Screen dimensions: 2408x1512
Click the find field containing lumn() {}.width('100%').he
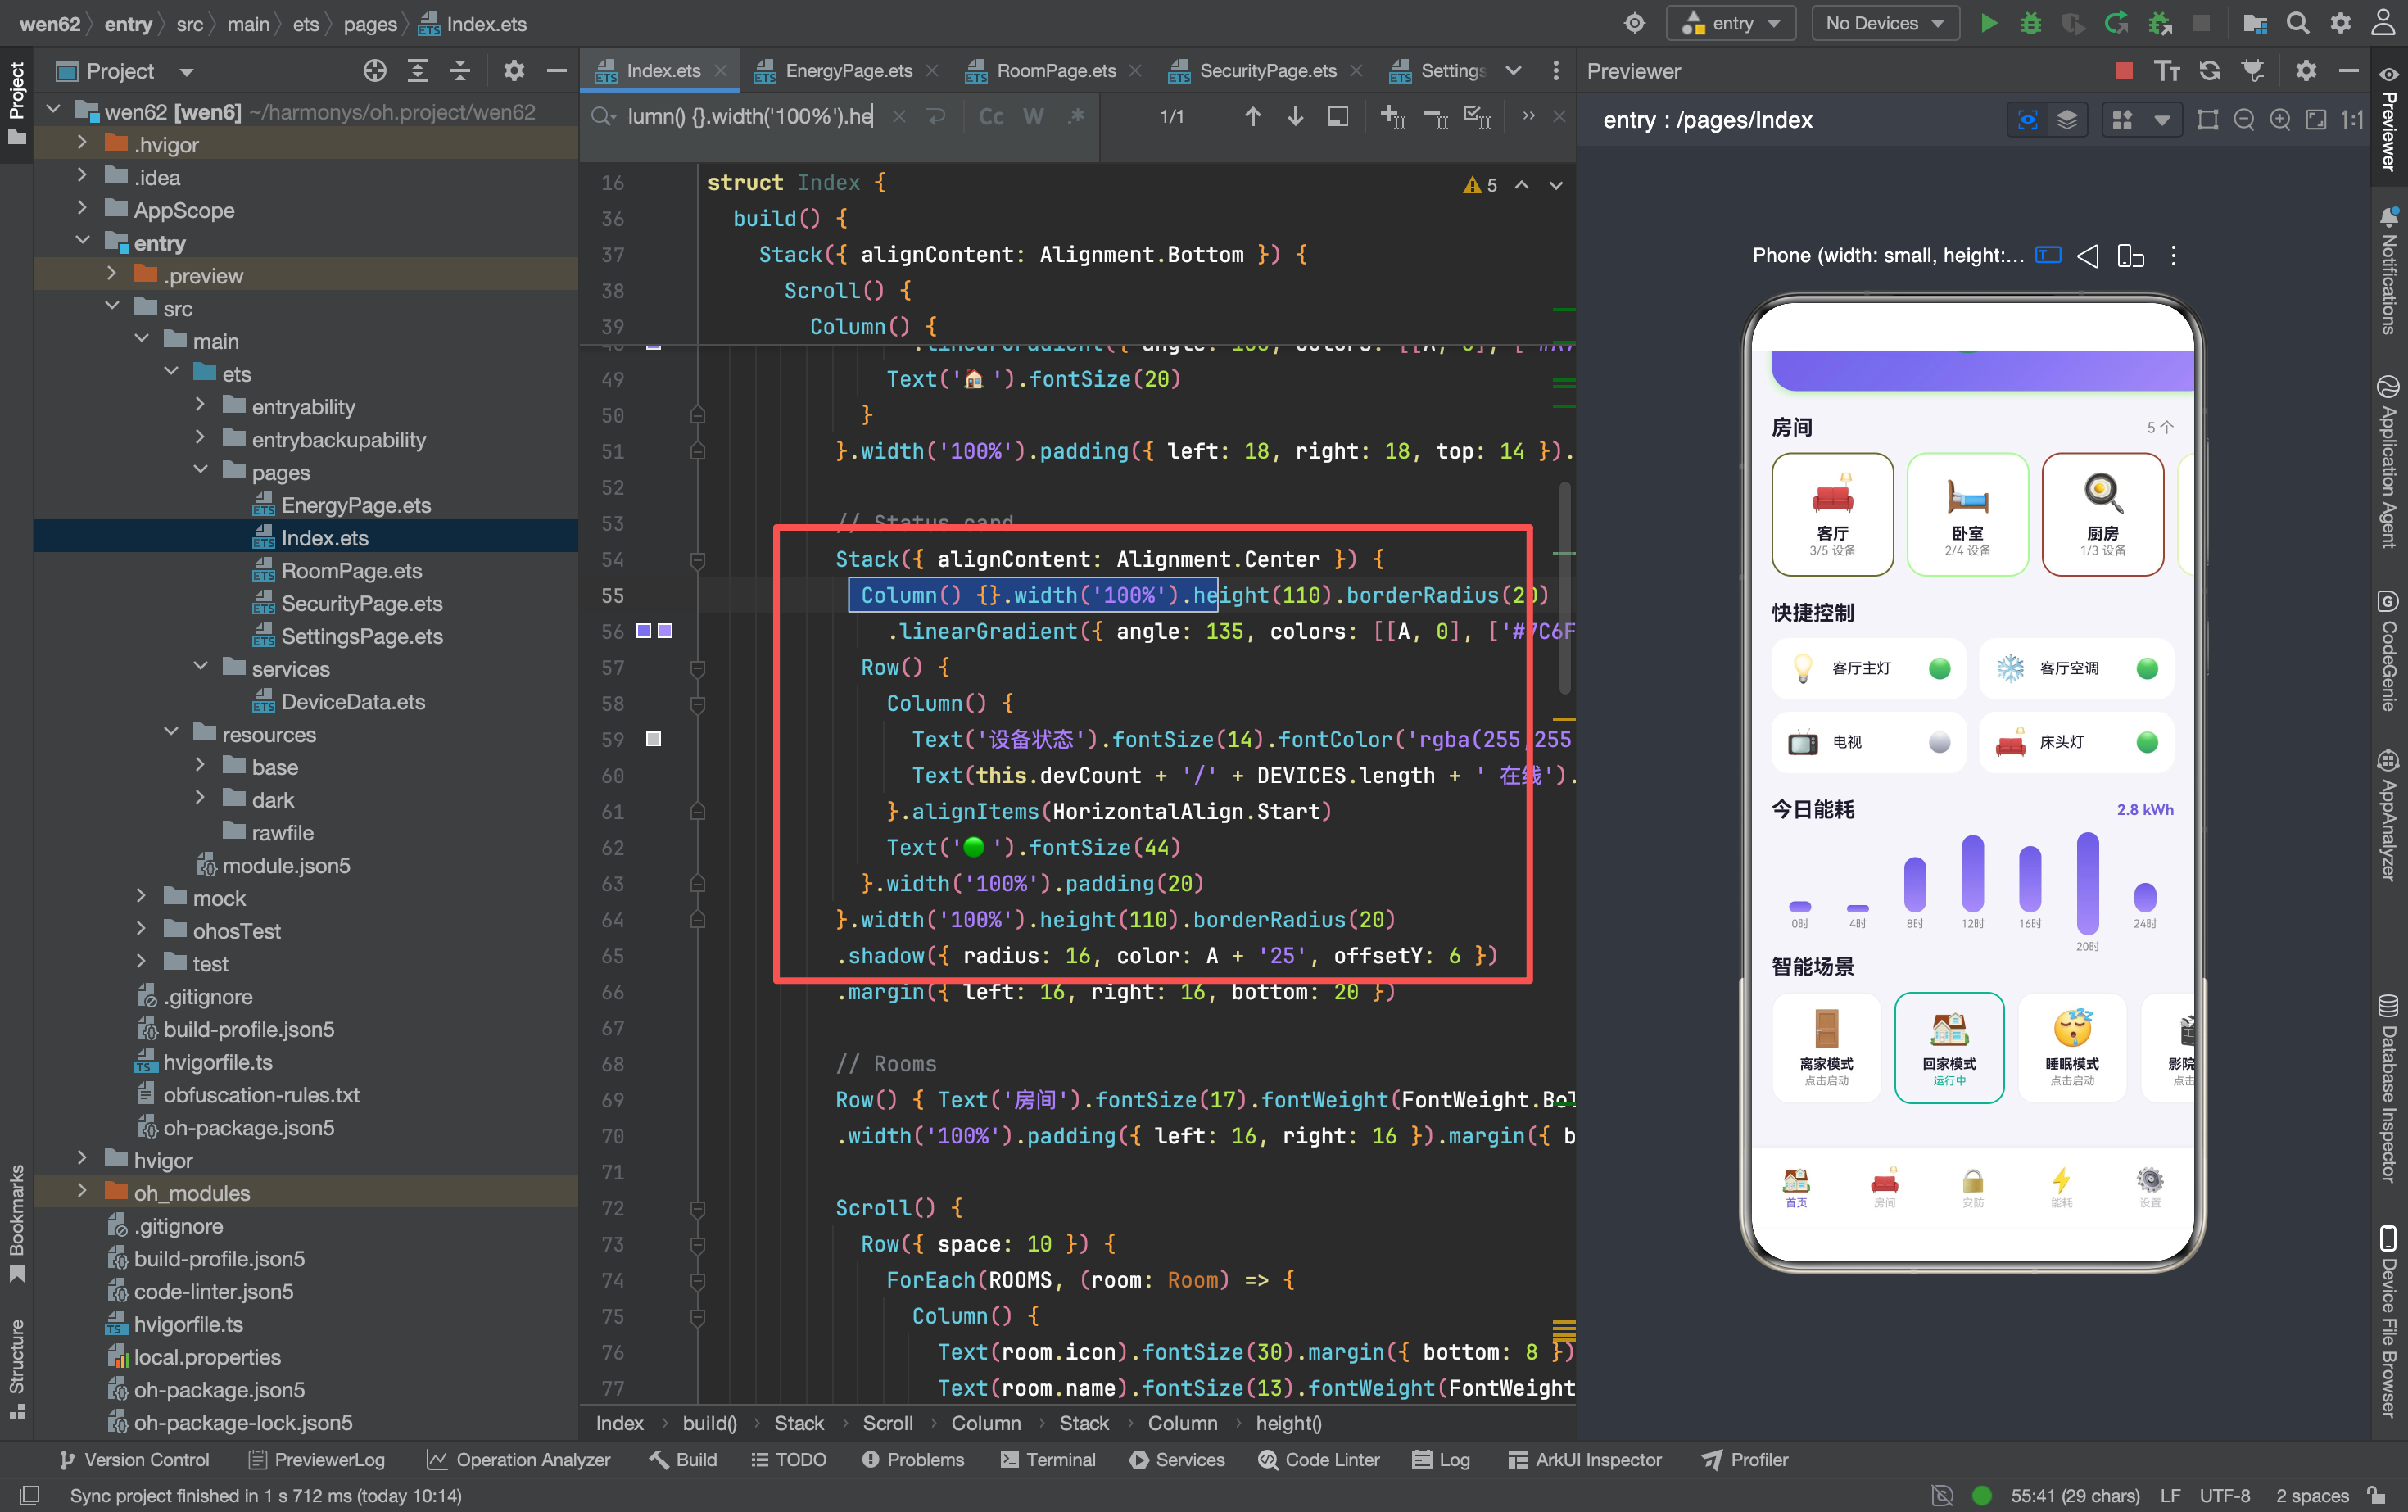(750, 117)
